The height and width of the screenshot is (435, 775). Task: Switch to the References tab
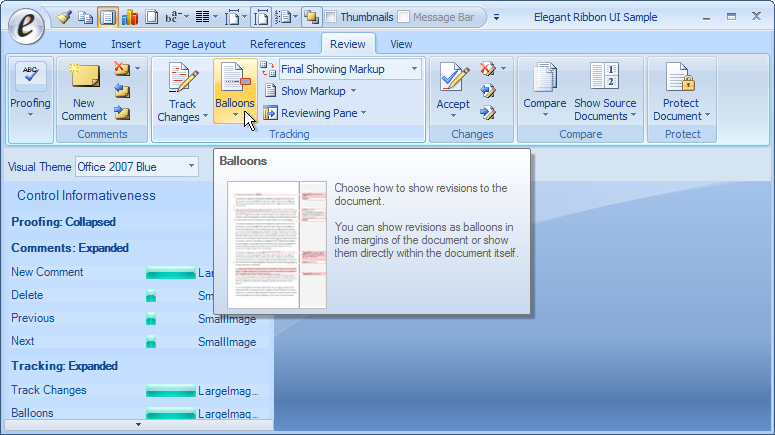point(278,44)
